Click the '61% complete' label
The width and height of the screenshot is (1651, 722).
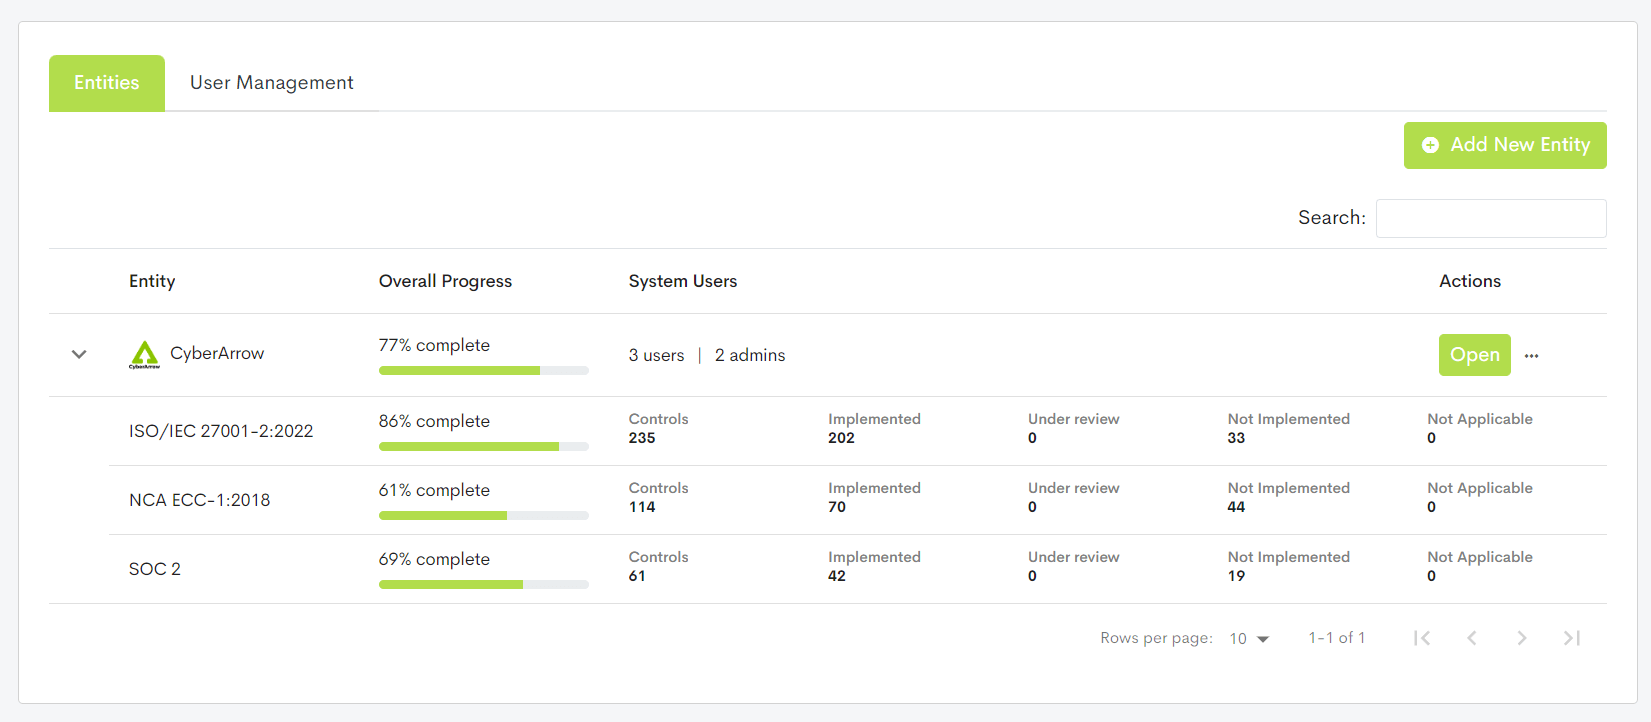click(x=434, y=490)
